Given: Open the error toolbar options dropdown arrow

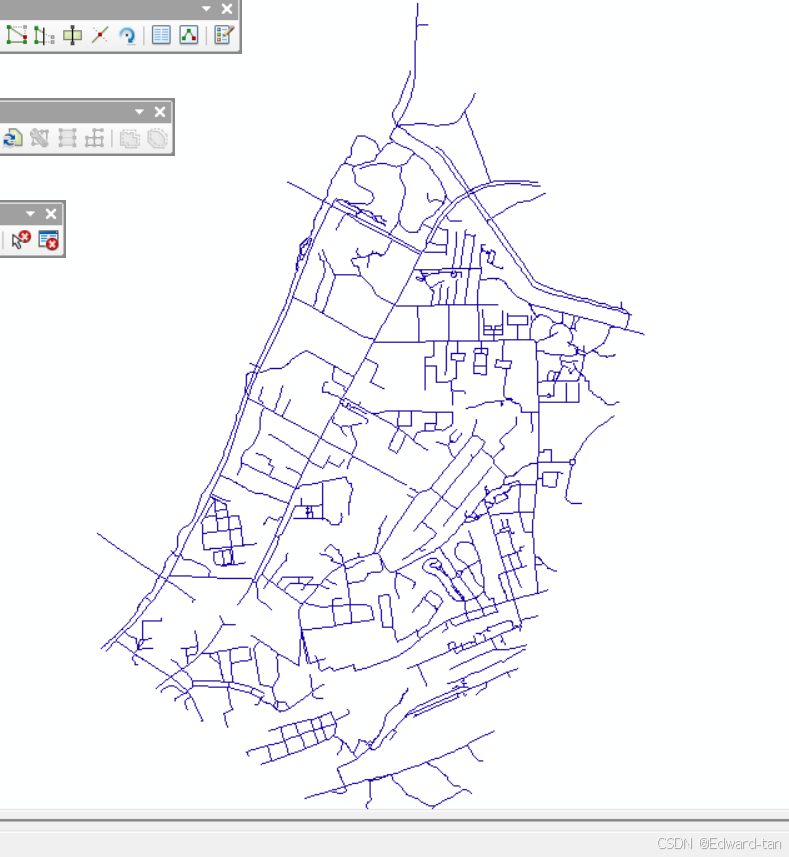Looking at the screenshot, I should (31, 214).
